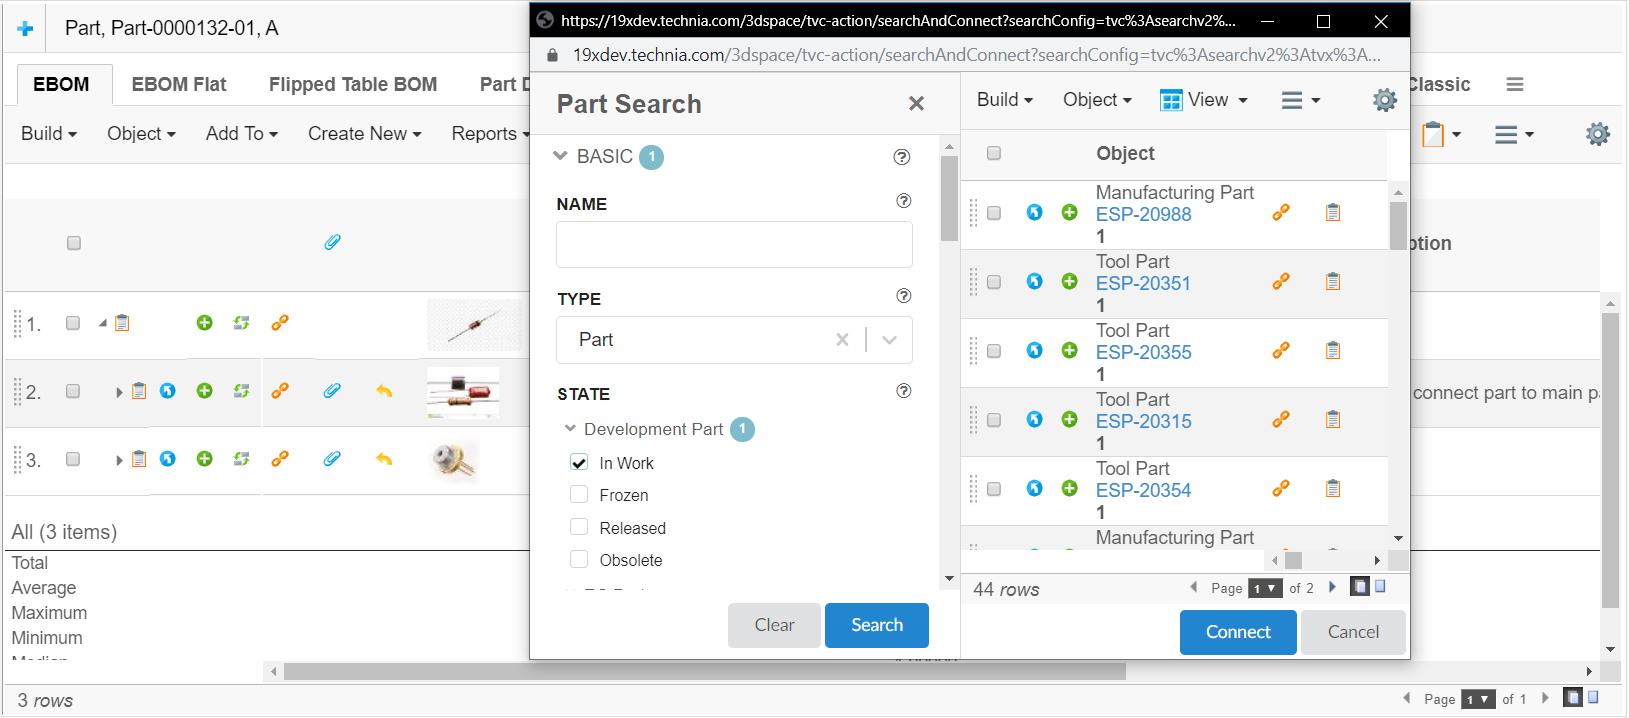Open the View dropdown menu

(x=1204, y=100)
